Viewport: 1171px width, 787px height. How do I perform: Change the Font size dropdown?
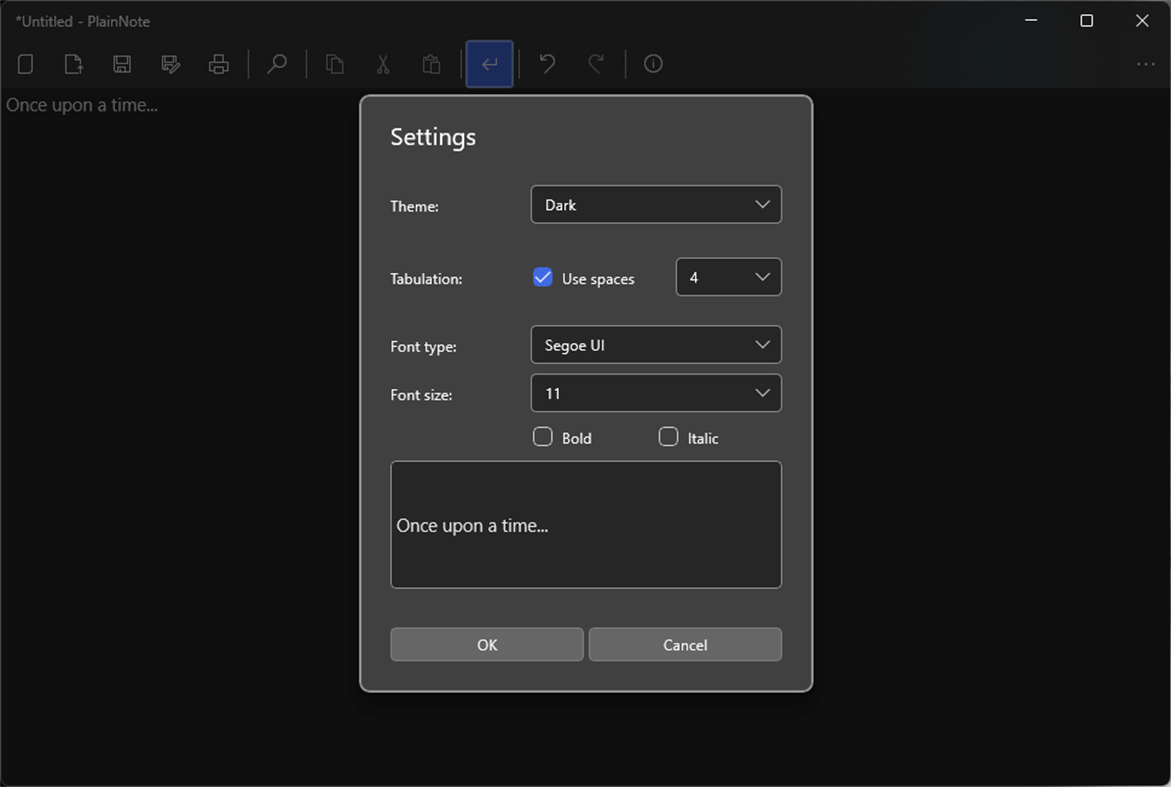point(655,392)
